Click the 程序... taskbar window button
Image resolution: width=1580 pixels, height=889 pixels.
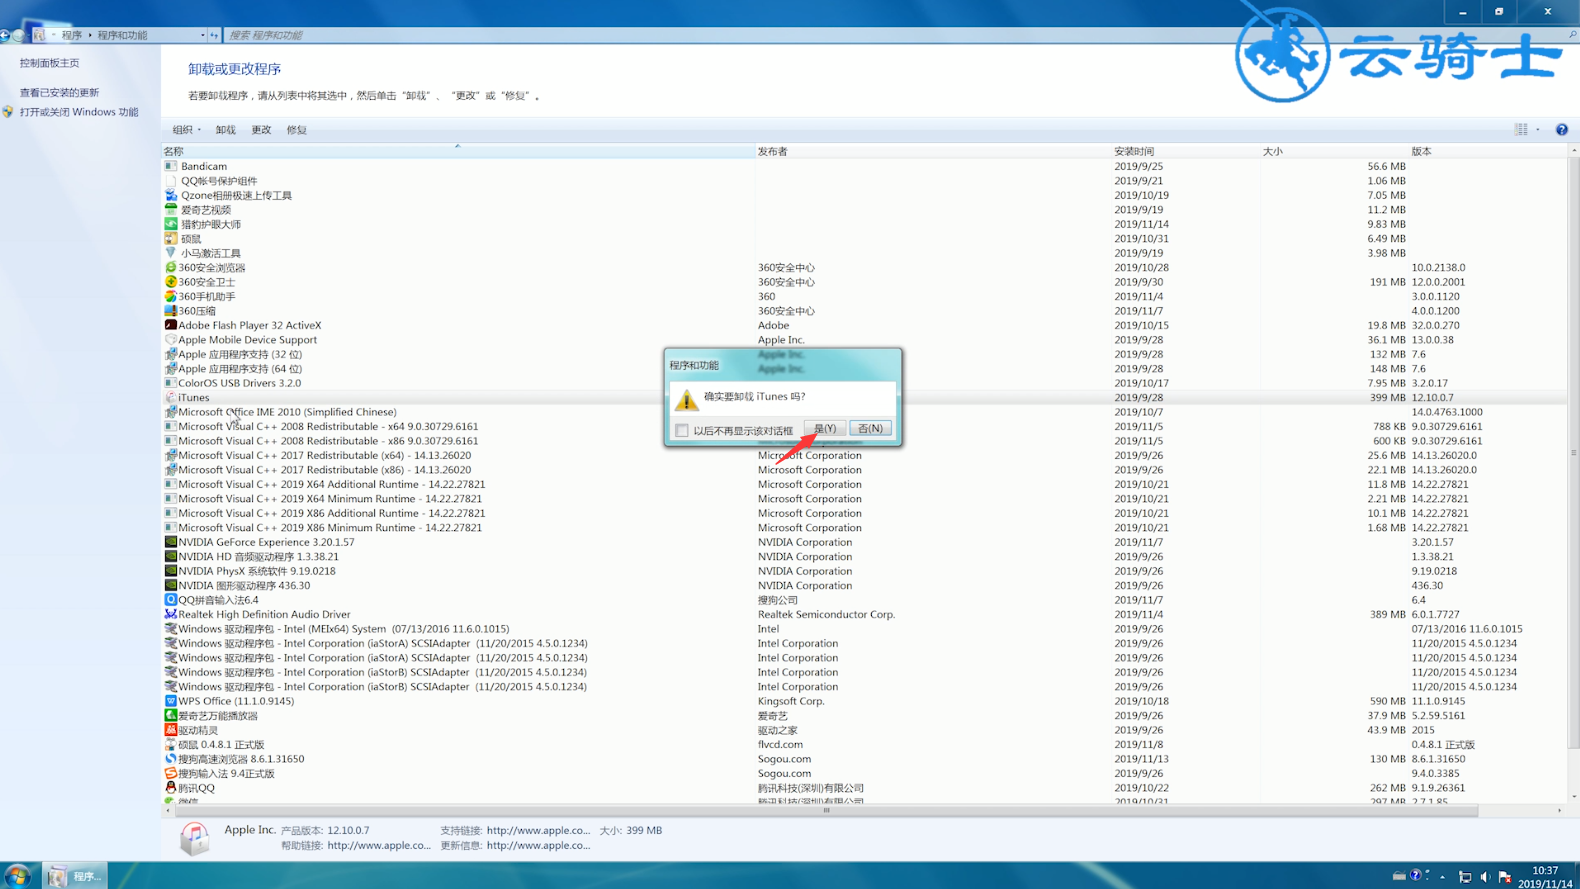74,876
